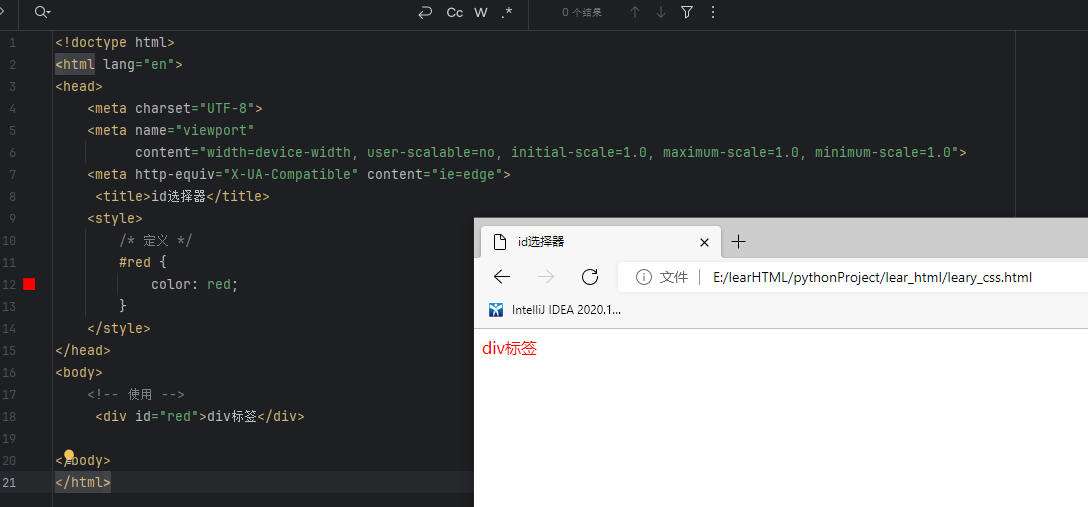1088x507 pixels.
Task: Click the site info icon beside '文件'
Action: [x=644, y=277]
